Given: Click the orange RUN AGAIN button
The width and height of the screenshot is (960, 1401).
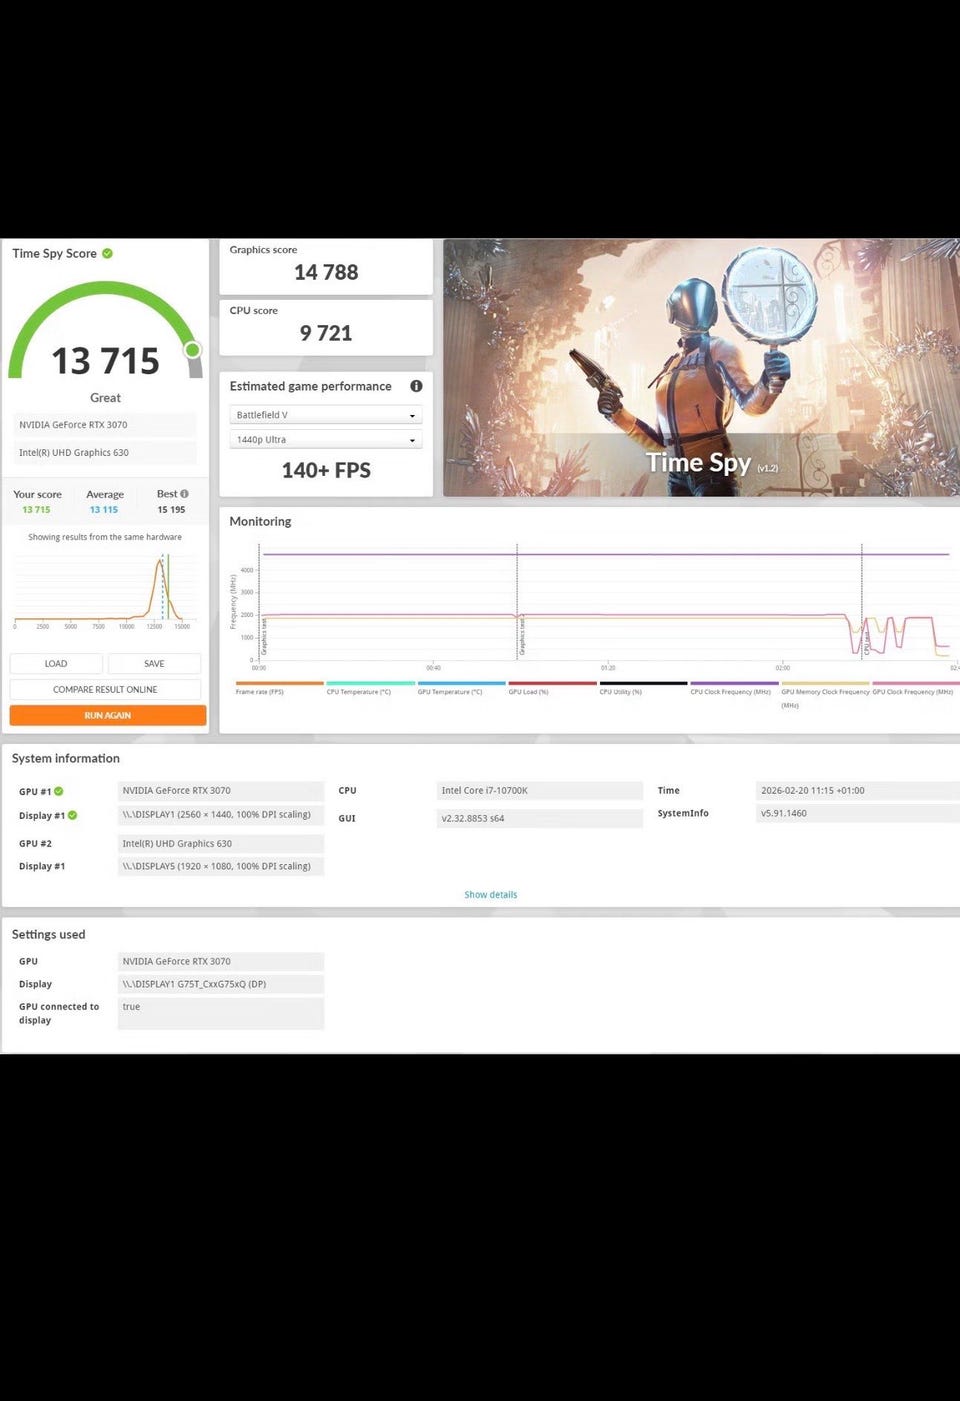Looking at the screenshot, I should (108, 716).
